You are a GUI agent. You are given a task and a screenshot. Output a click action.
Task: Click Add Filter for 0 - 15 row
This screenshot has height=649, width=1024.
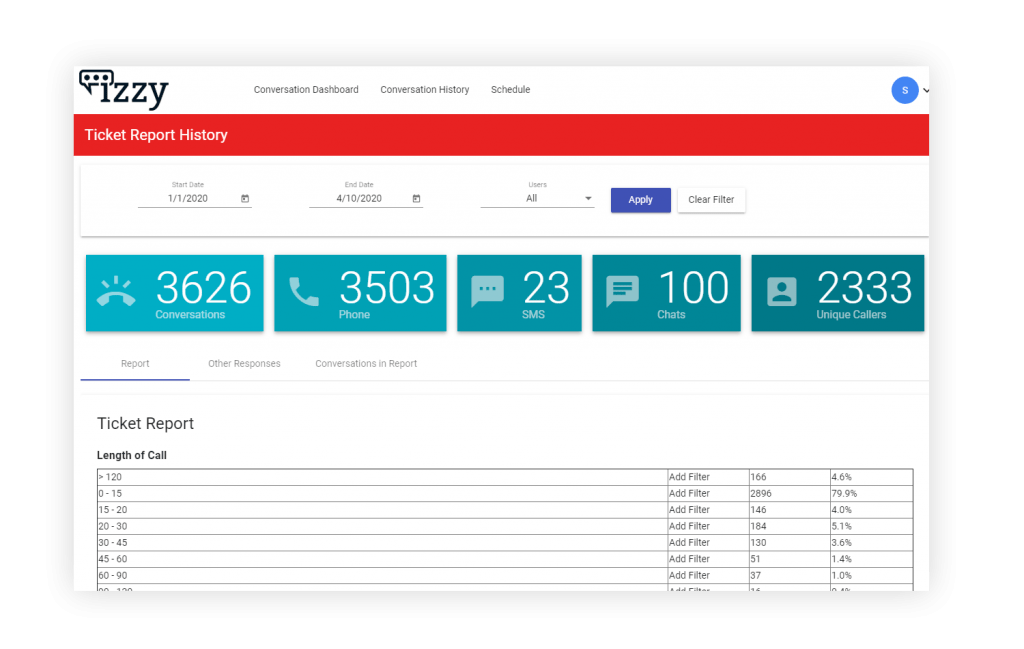(x=689, y=494)
